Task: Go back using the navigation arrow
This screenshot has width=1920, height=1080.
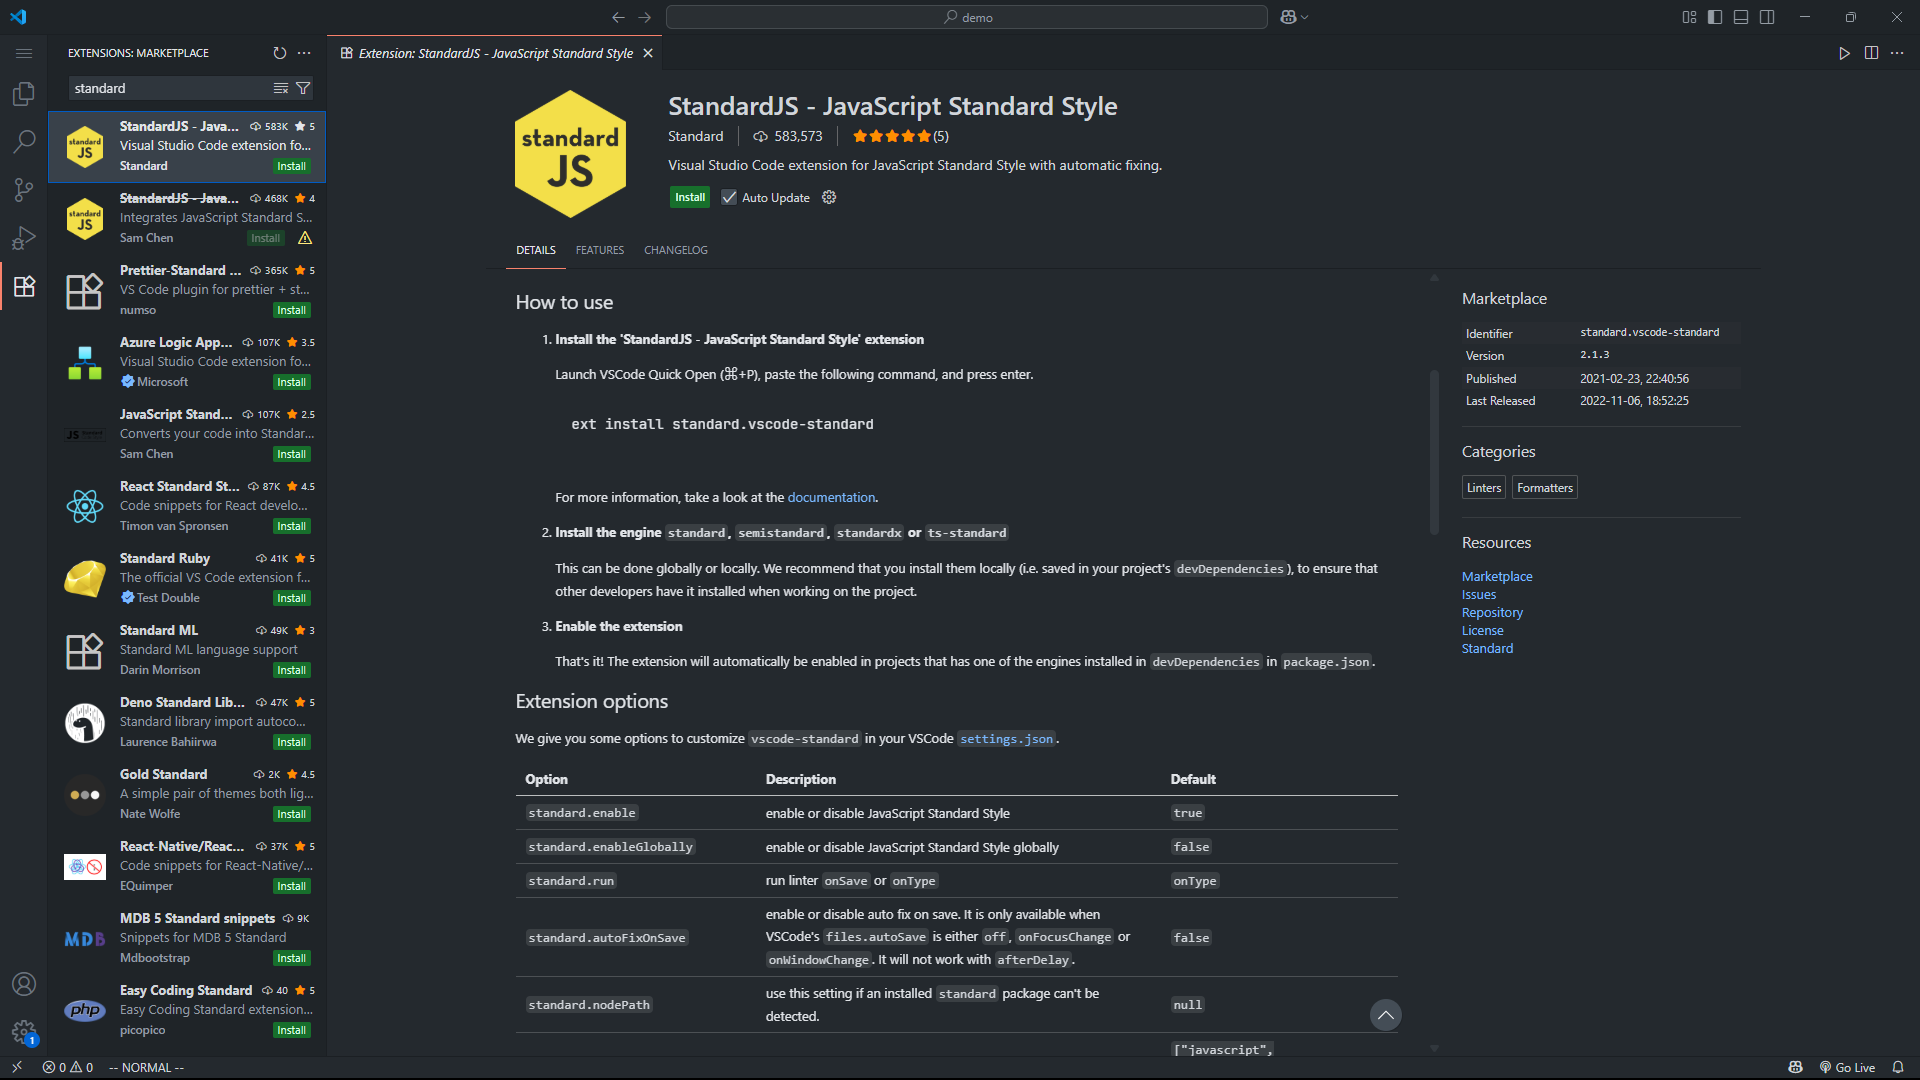Action: 618,17
